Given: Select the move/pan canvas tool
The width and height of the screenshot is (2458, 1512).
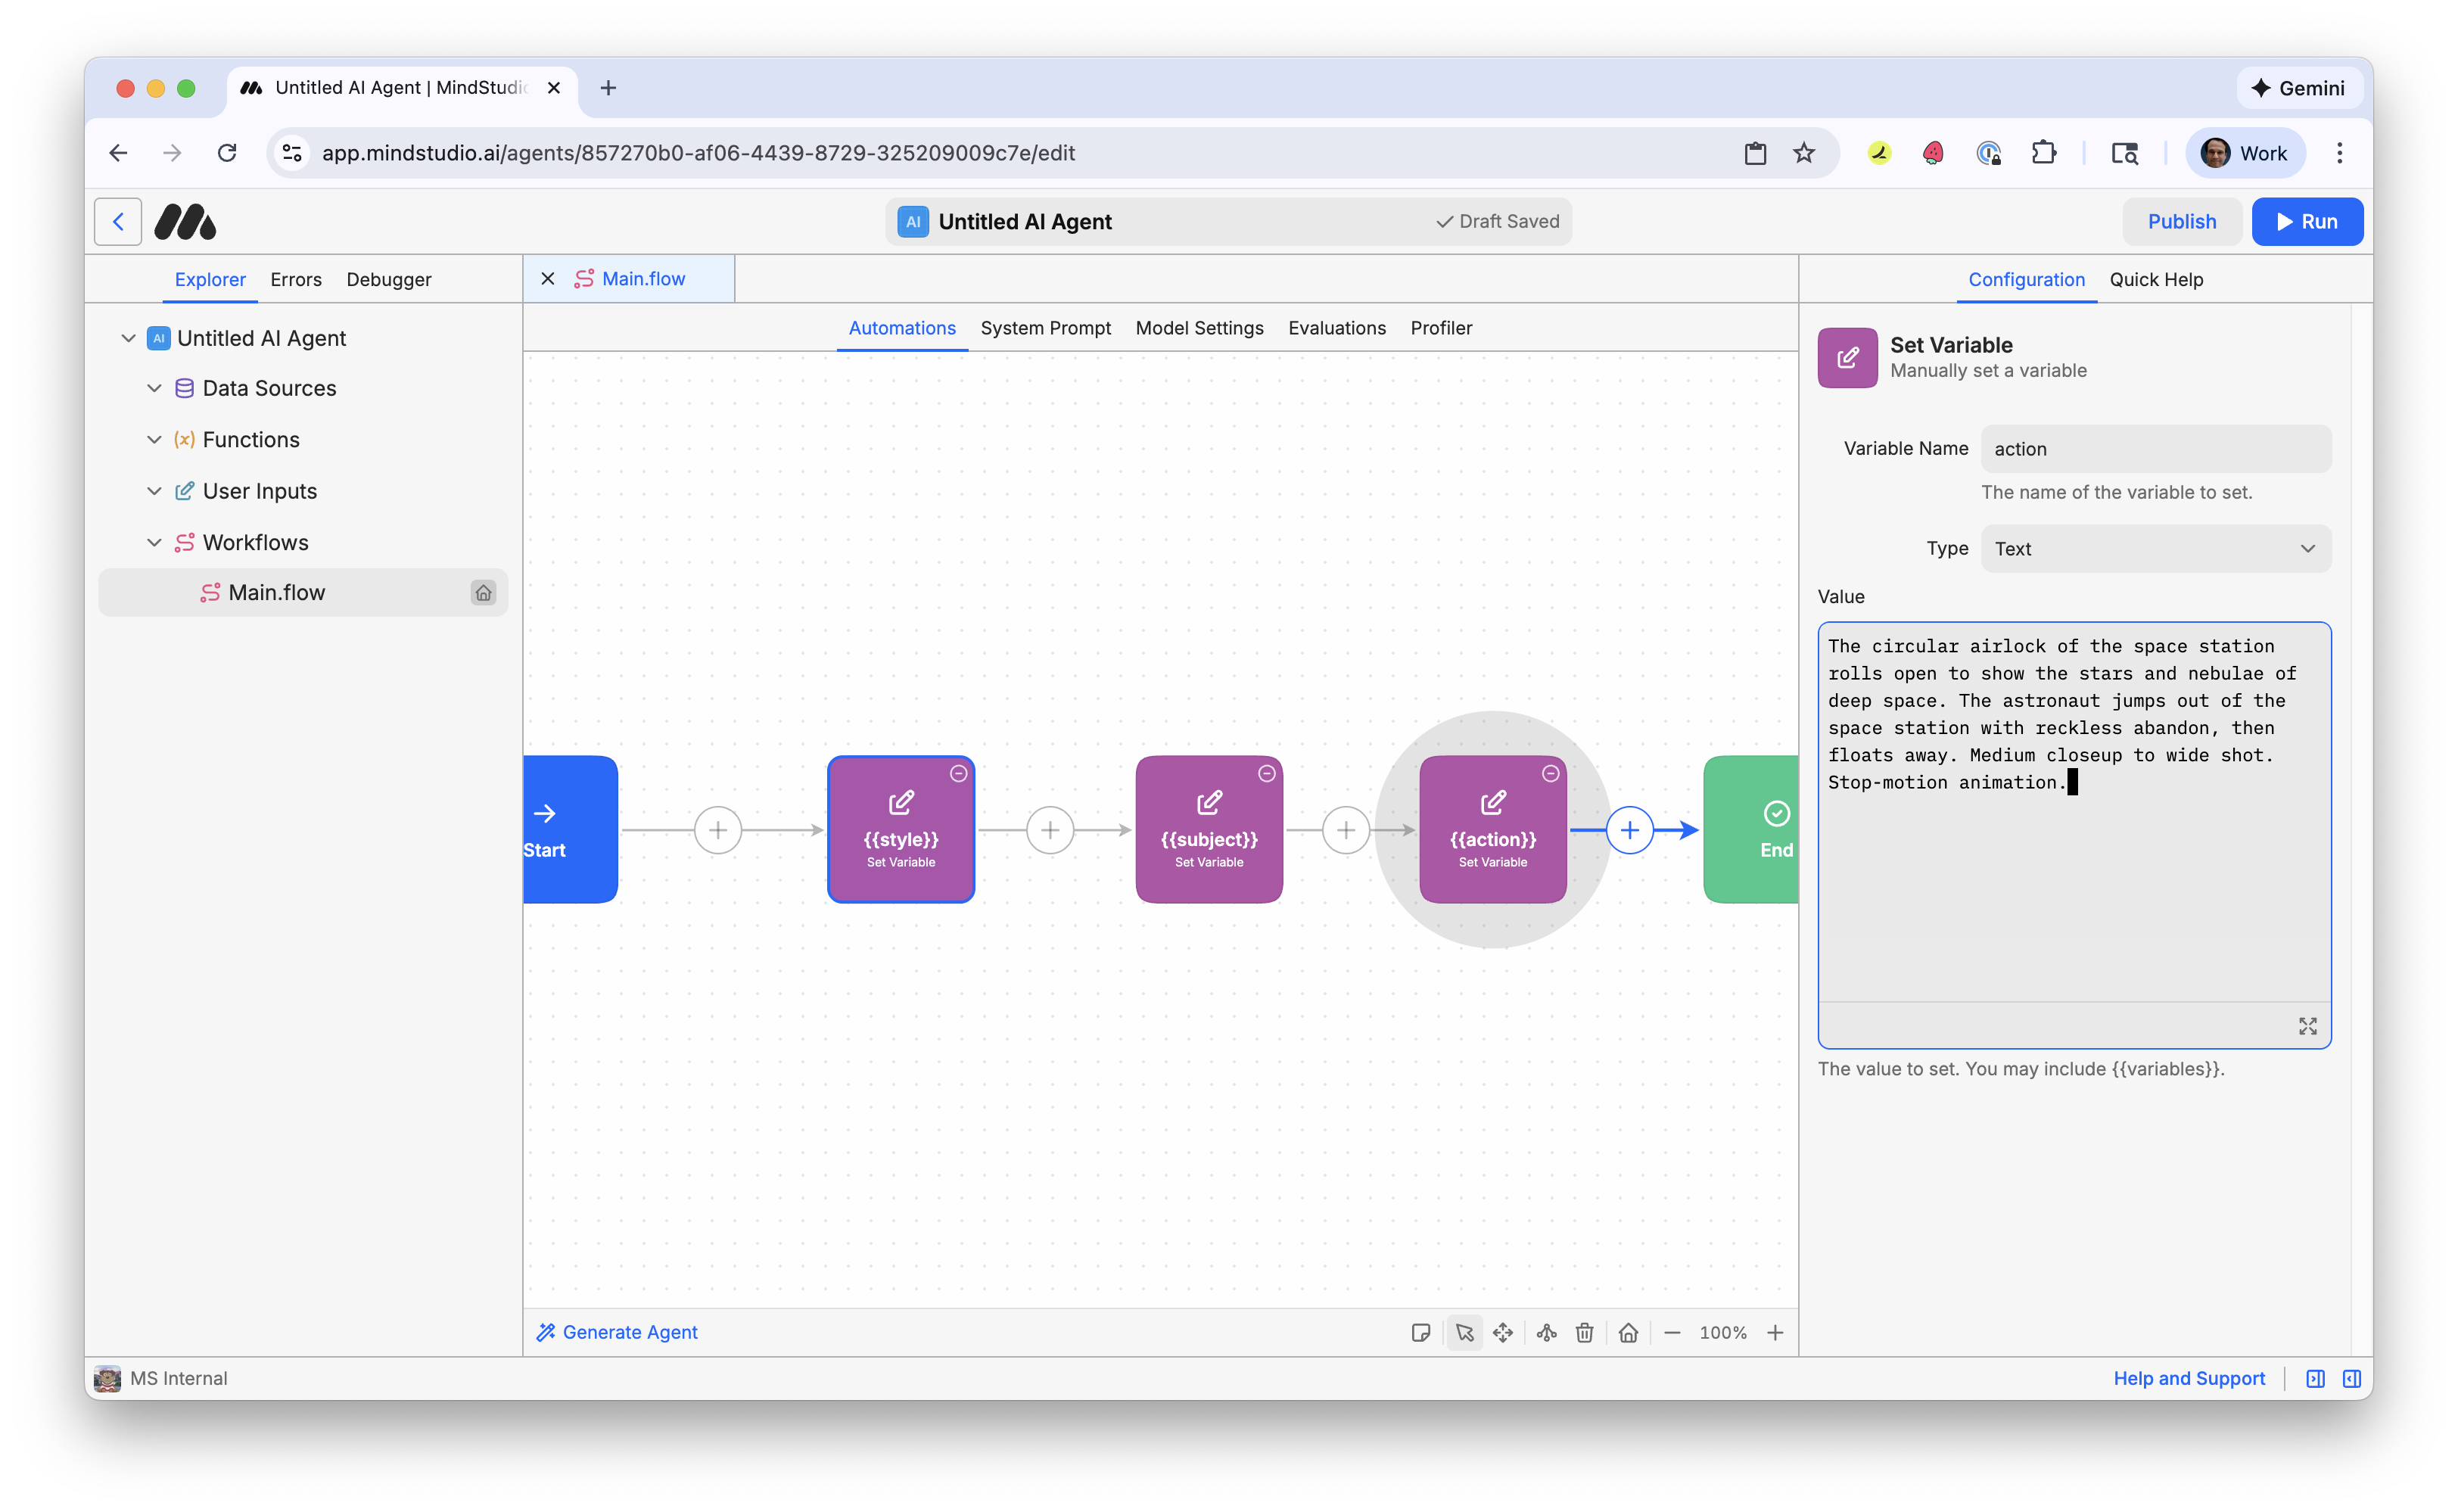Looking at the screenshot, I should tap(1502, 1333).
